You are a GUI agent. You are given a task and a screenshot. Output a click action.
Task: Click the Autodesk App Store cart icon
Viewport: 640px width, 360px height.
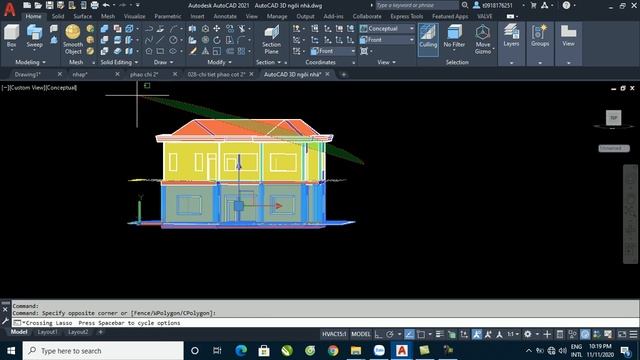[533, 5]
